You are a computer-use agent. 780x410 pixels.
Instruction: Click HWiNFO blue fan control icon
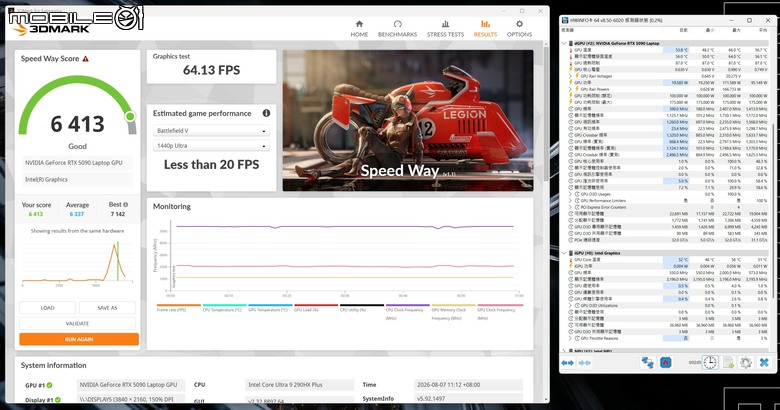pos(666,362)
